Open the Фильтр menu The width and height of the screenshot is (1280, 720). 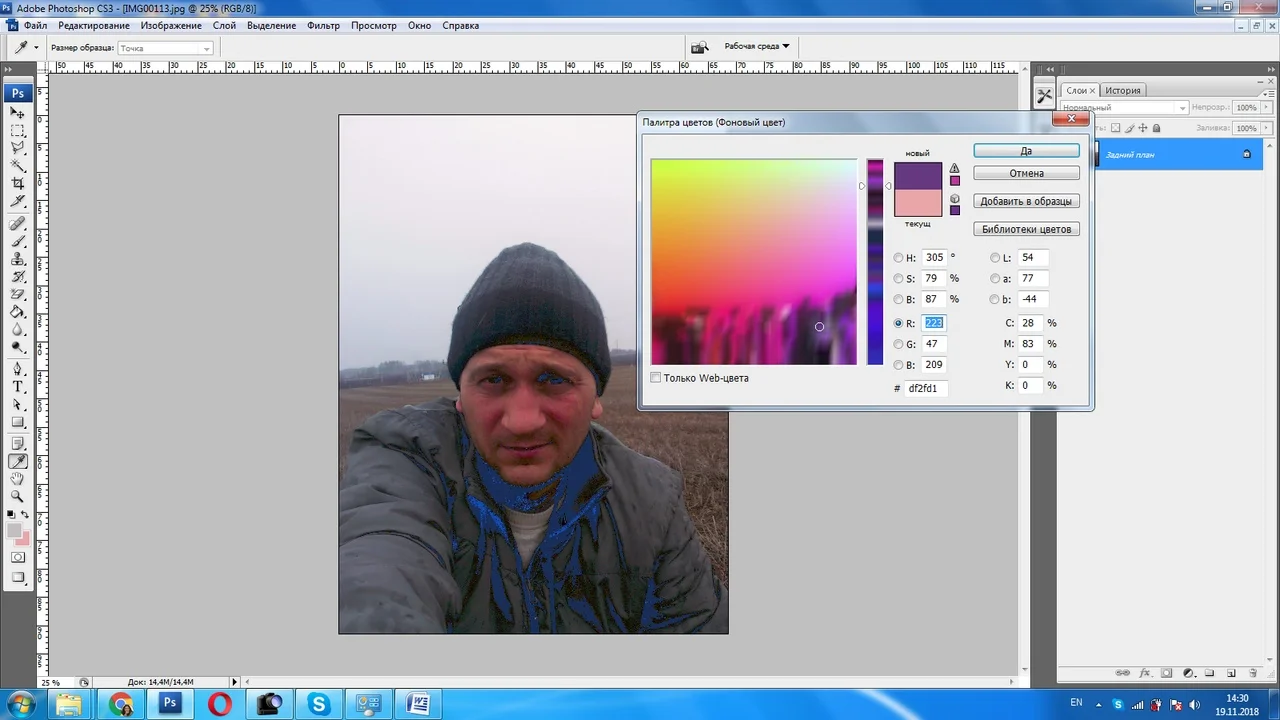[x=324, y=25]
